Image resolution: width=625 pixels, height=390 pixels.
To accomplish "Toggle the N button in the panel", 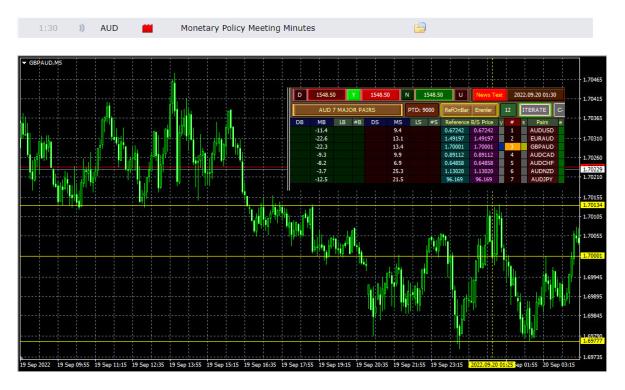I will point(407,95).
